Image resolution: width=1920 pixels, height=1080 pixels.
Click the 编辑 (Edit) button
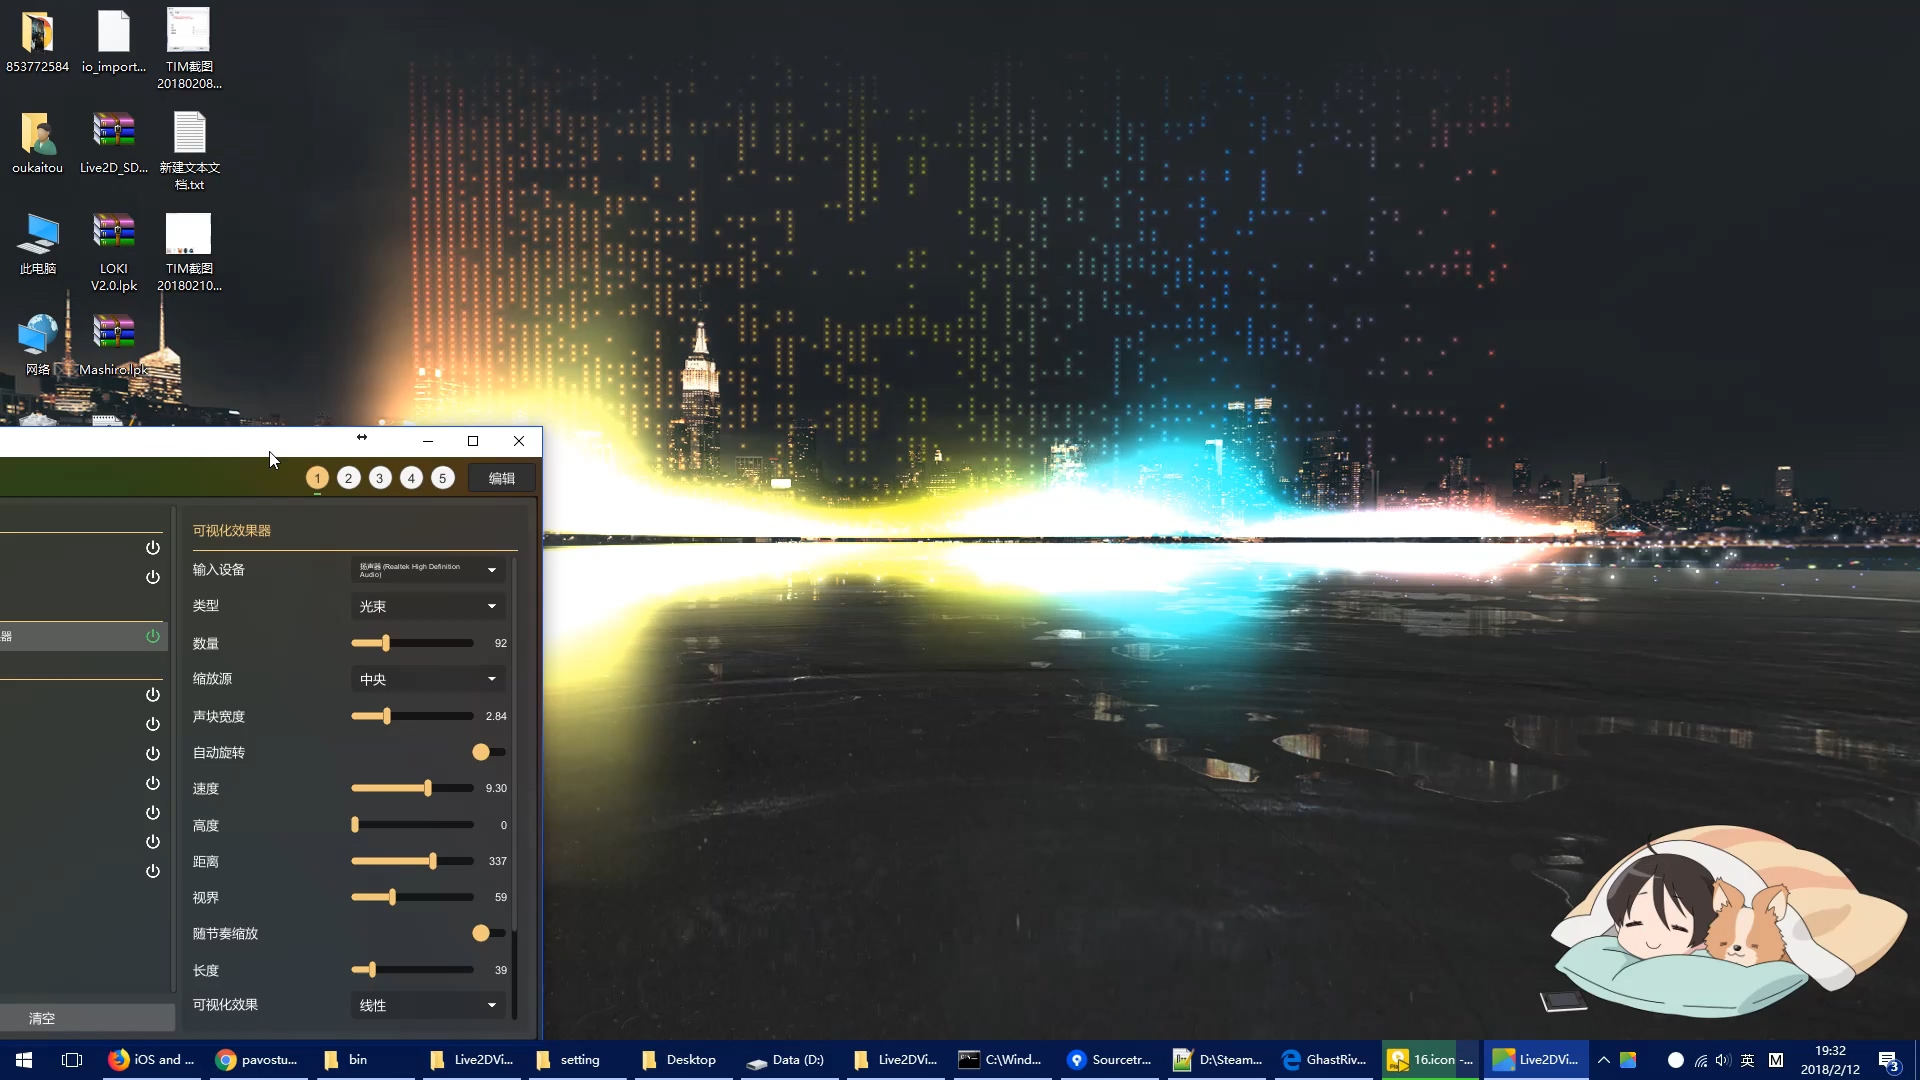click(501, 477)
